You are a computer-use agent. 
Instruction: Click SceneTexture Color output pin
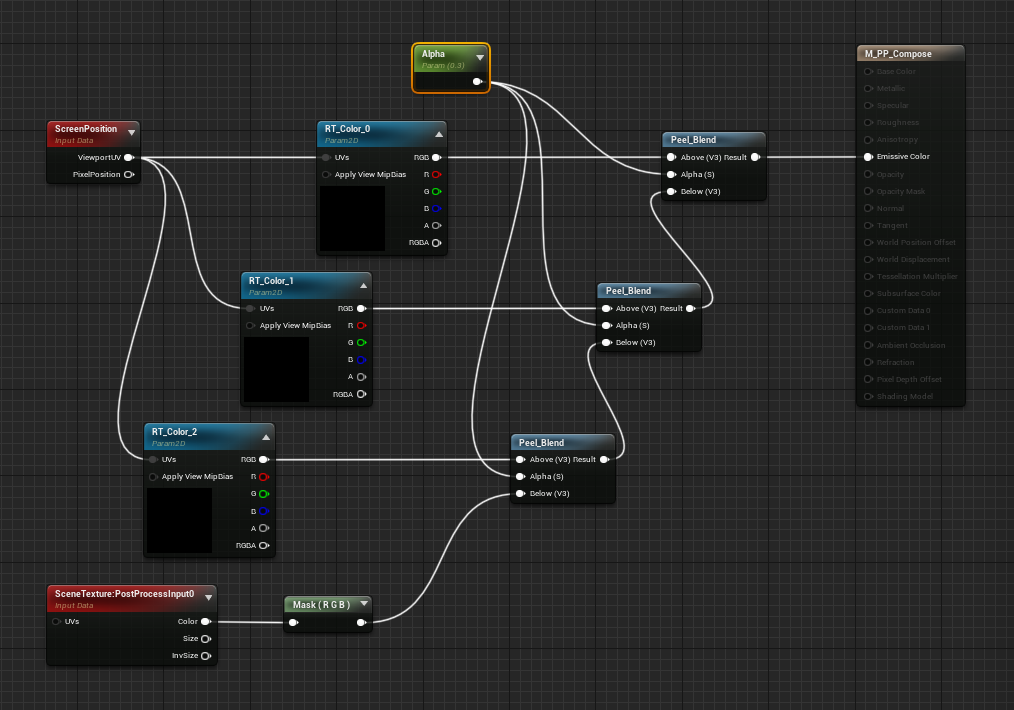coord(206,621)
